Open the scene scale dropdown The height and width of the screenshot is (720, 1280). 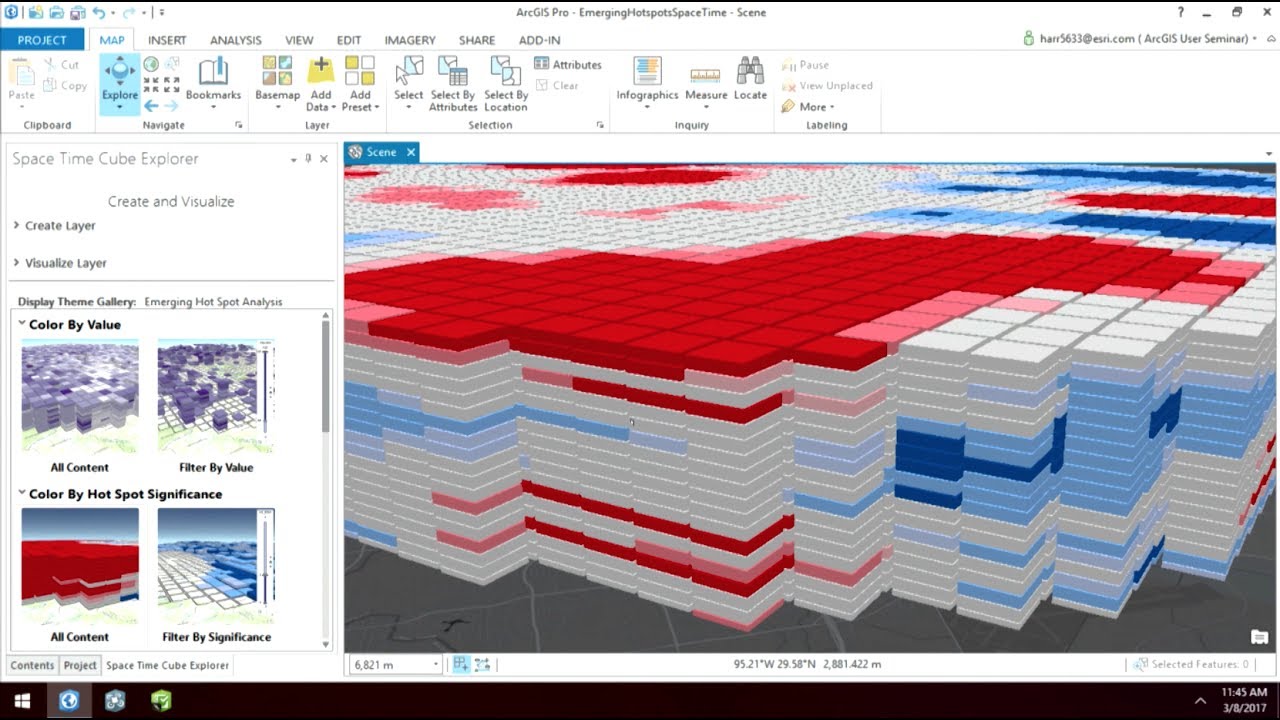(436, 664)
